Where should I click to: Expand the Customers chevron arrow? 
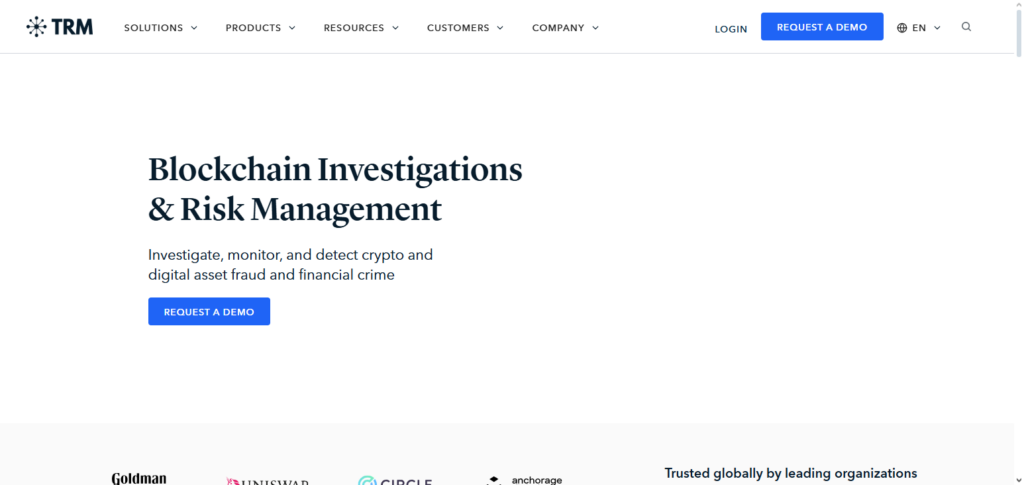(x=500, y=28)
